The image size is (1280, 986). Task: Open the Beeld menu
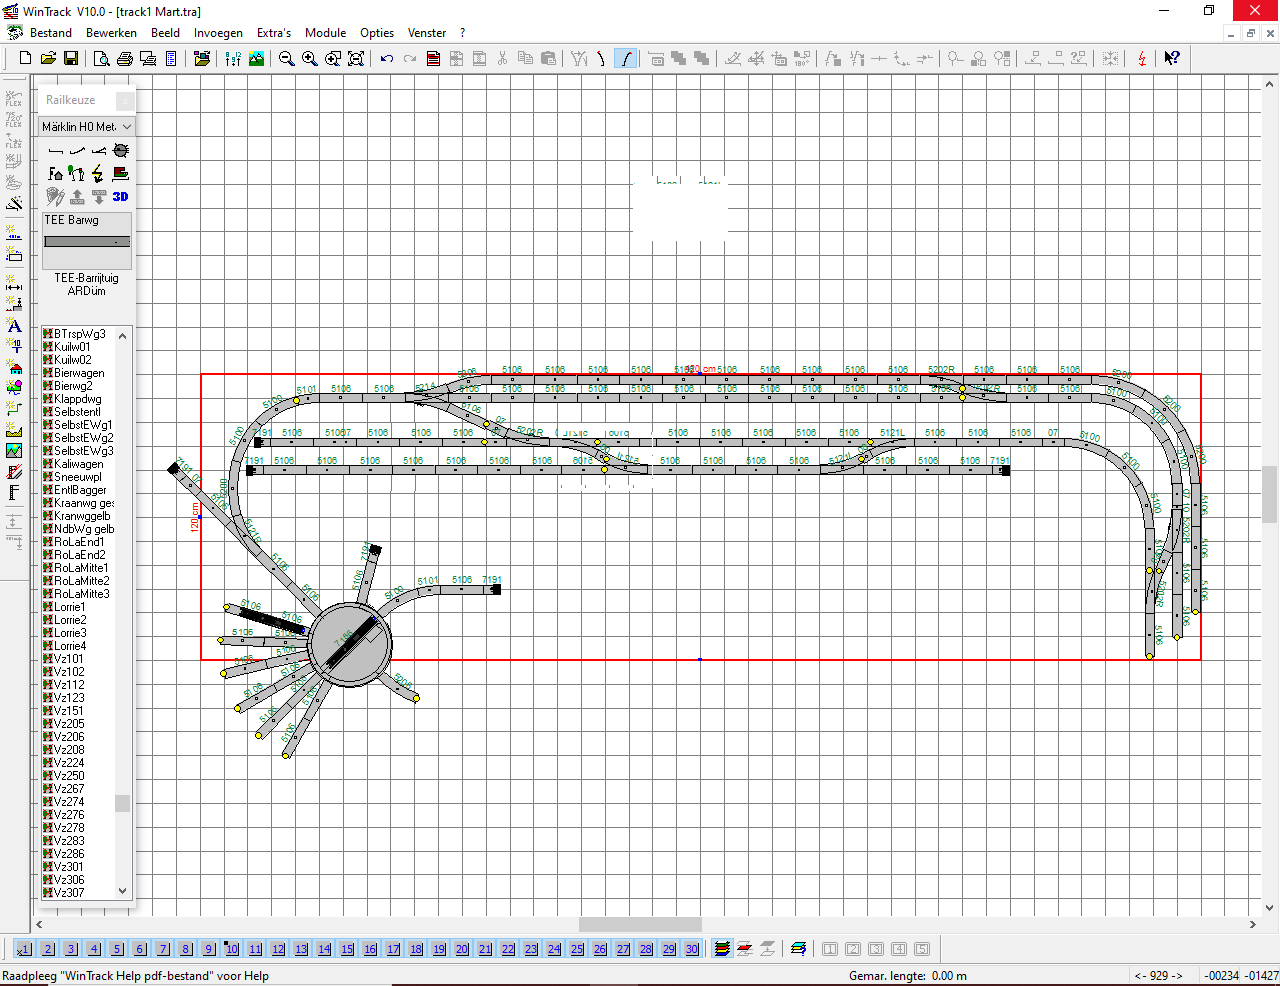pos(166,33)
